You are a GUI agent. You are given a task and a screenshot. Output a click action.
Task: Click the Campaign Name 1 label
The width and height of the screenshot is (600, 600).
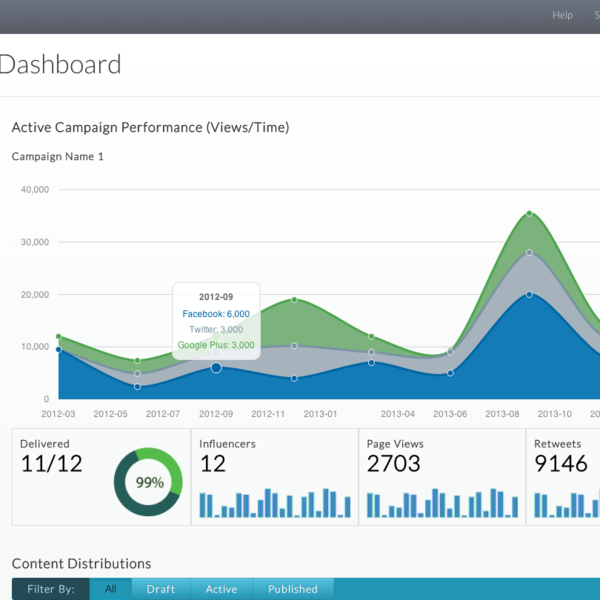tap(57, 156)
